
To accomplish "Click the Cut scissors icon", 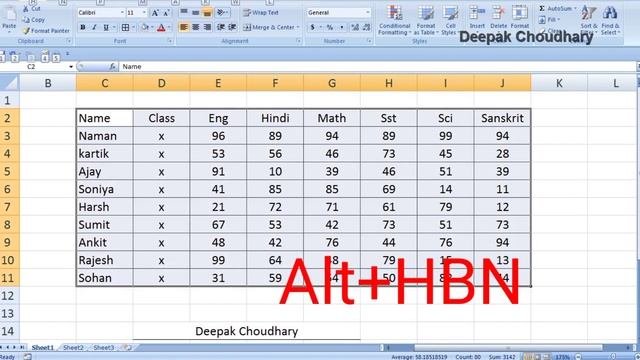I will 26,8.
